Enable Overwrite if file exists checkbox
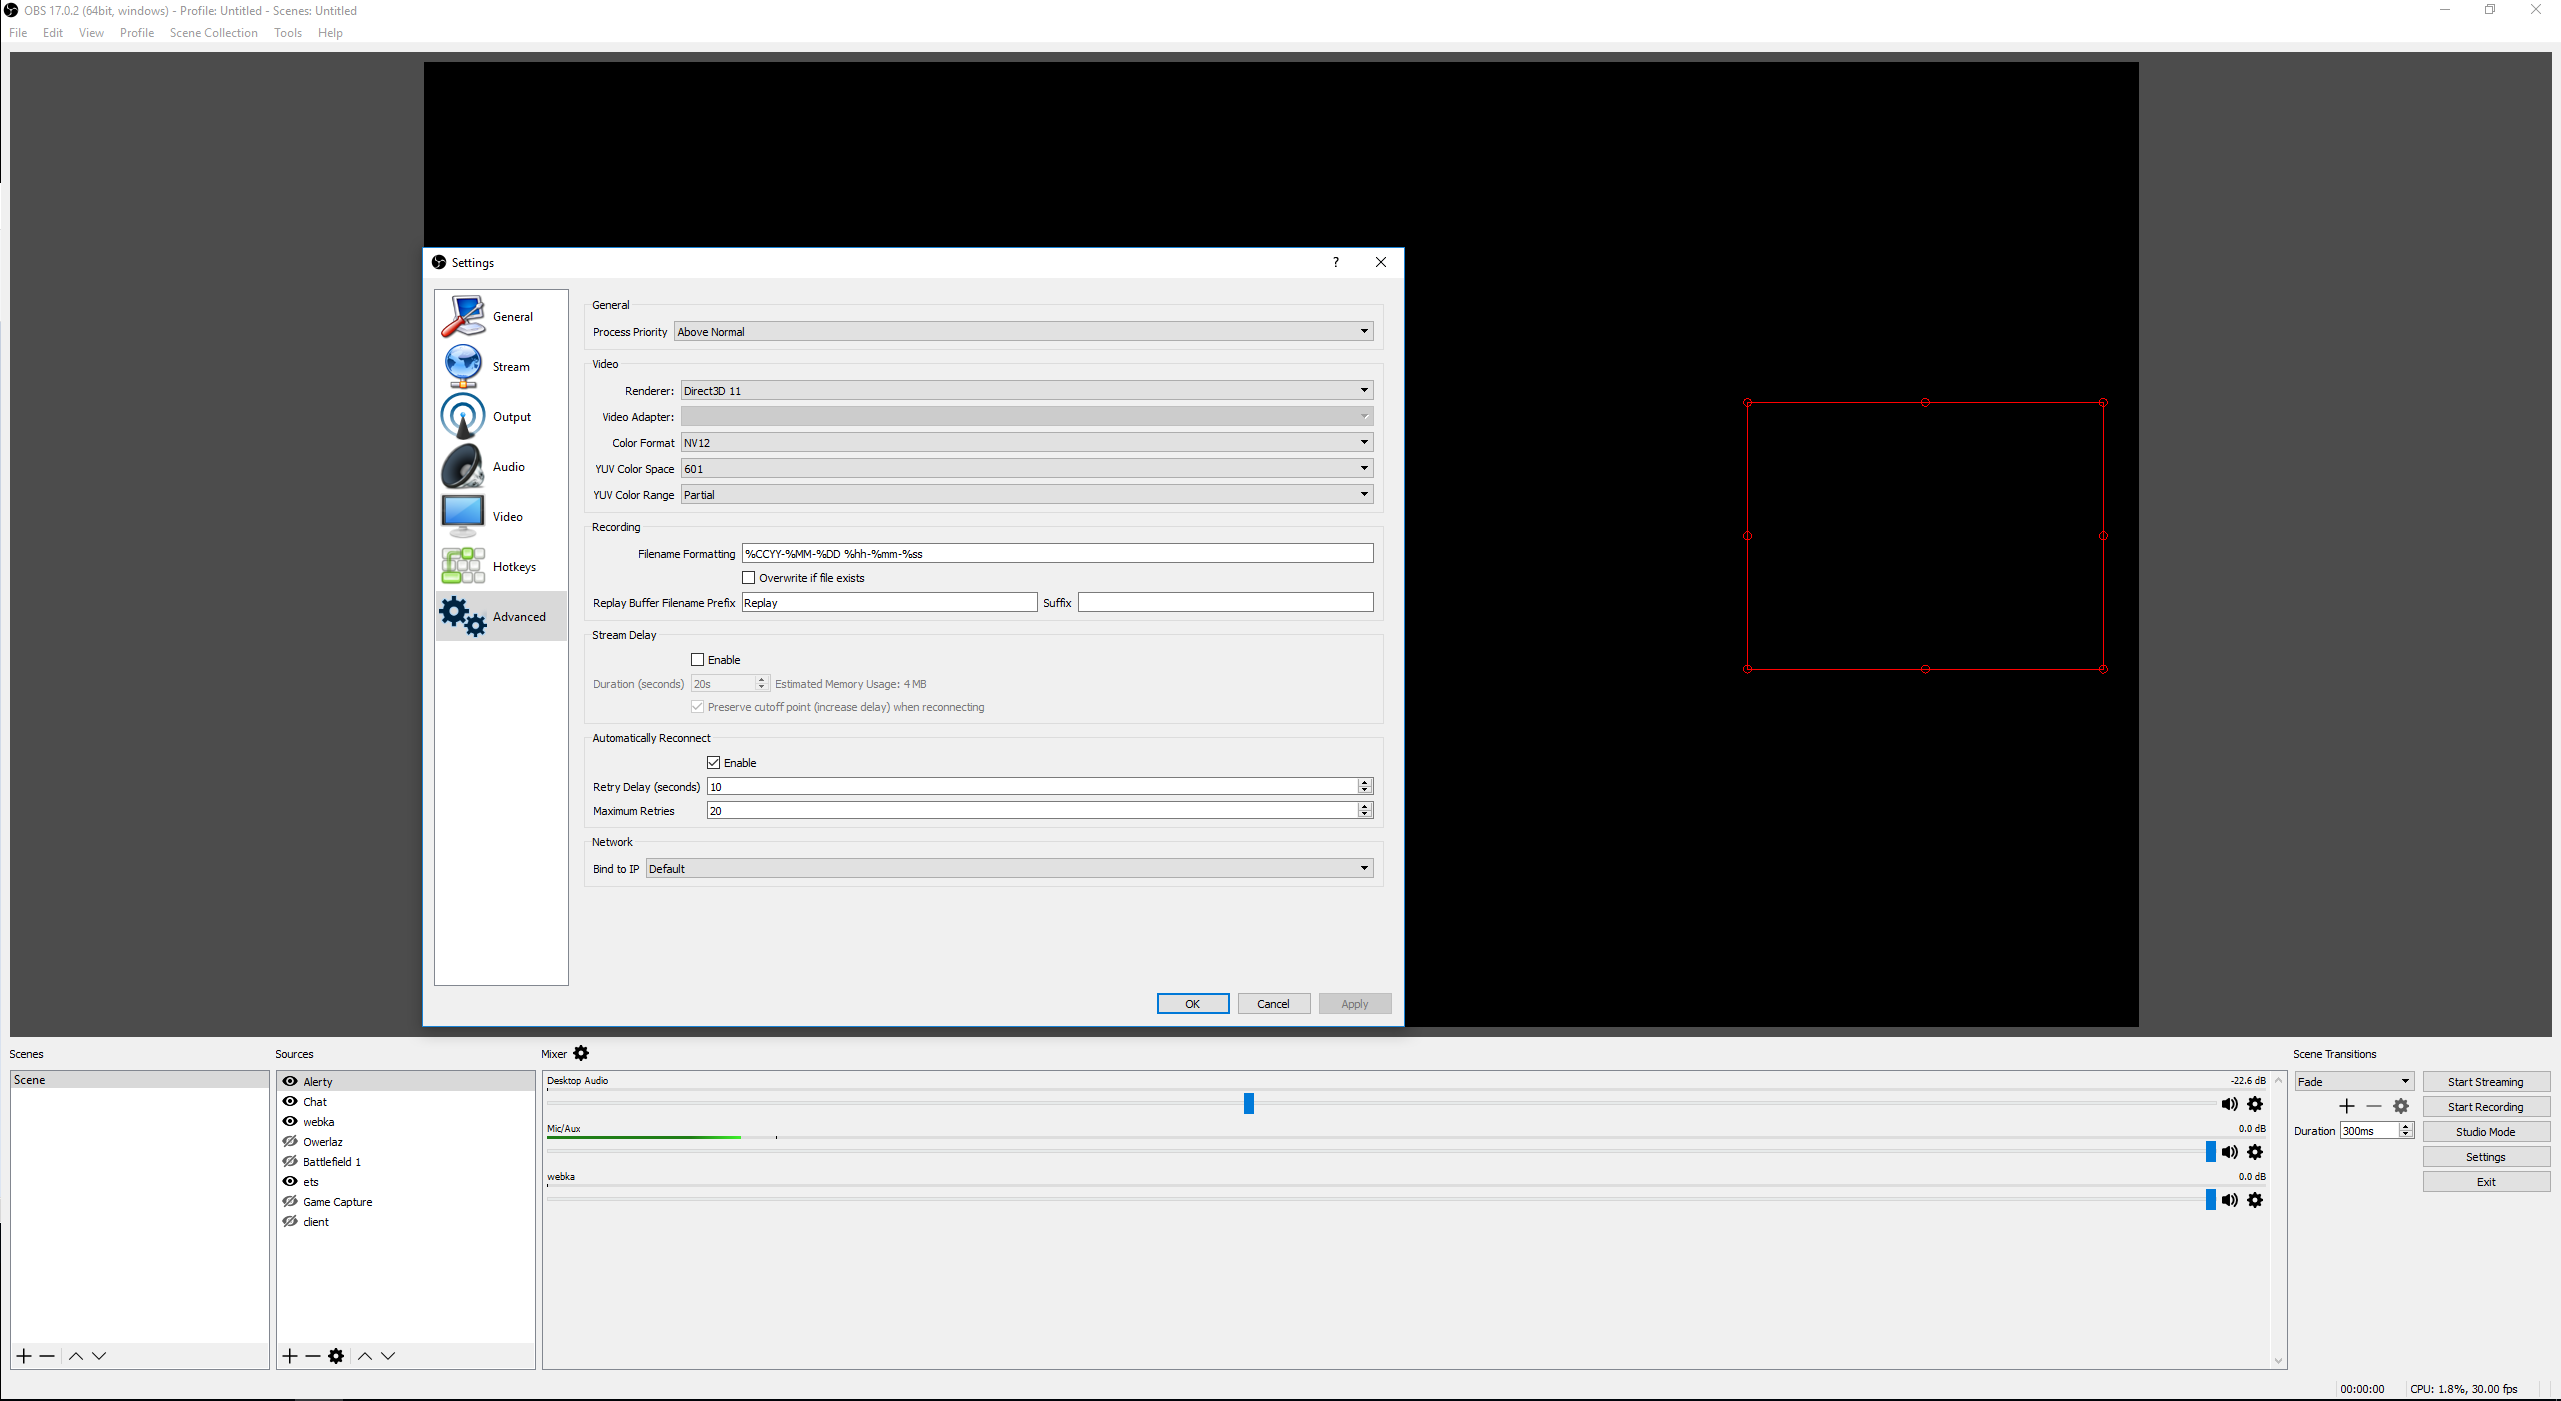Screen dimensions: 2561x1401 click(748, 578)
